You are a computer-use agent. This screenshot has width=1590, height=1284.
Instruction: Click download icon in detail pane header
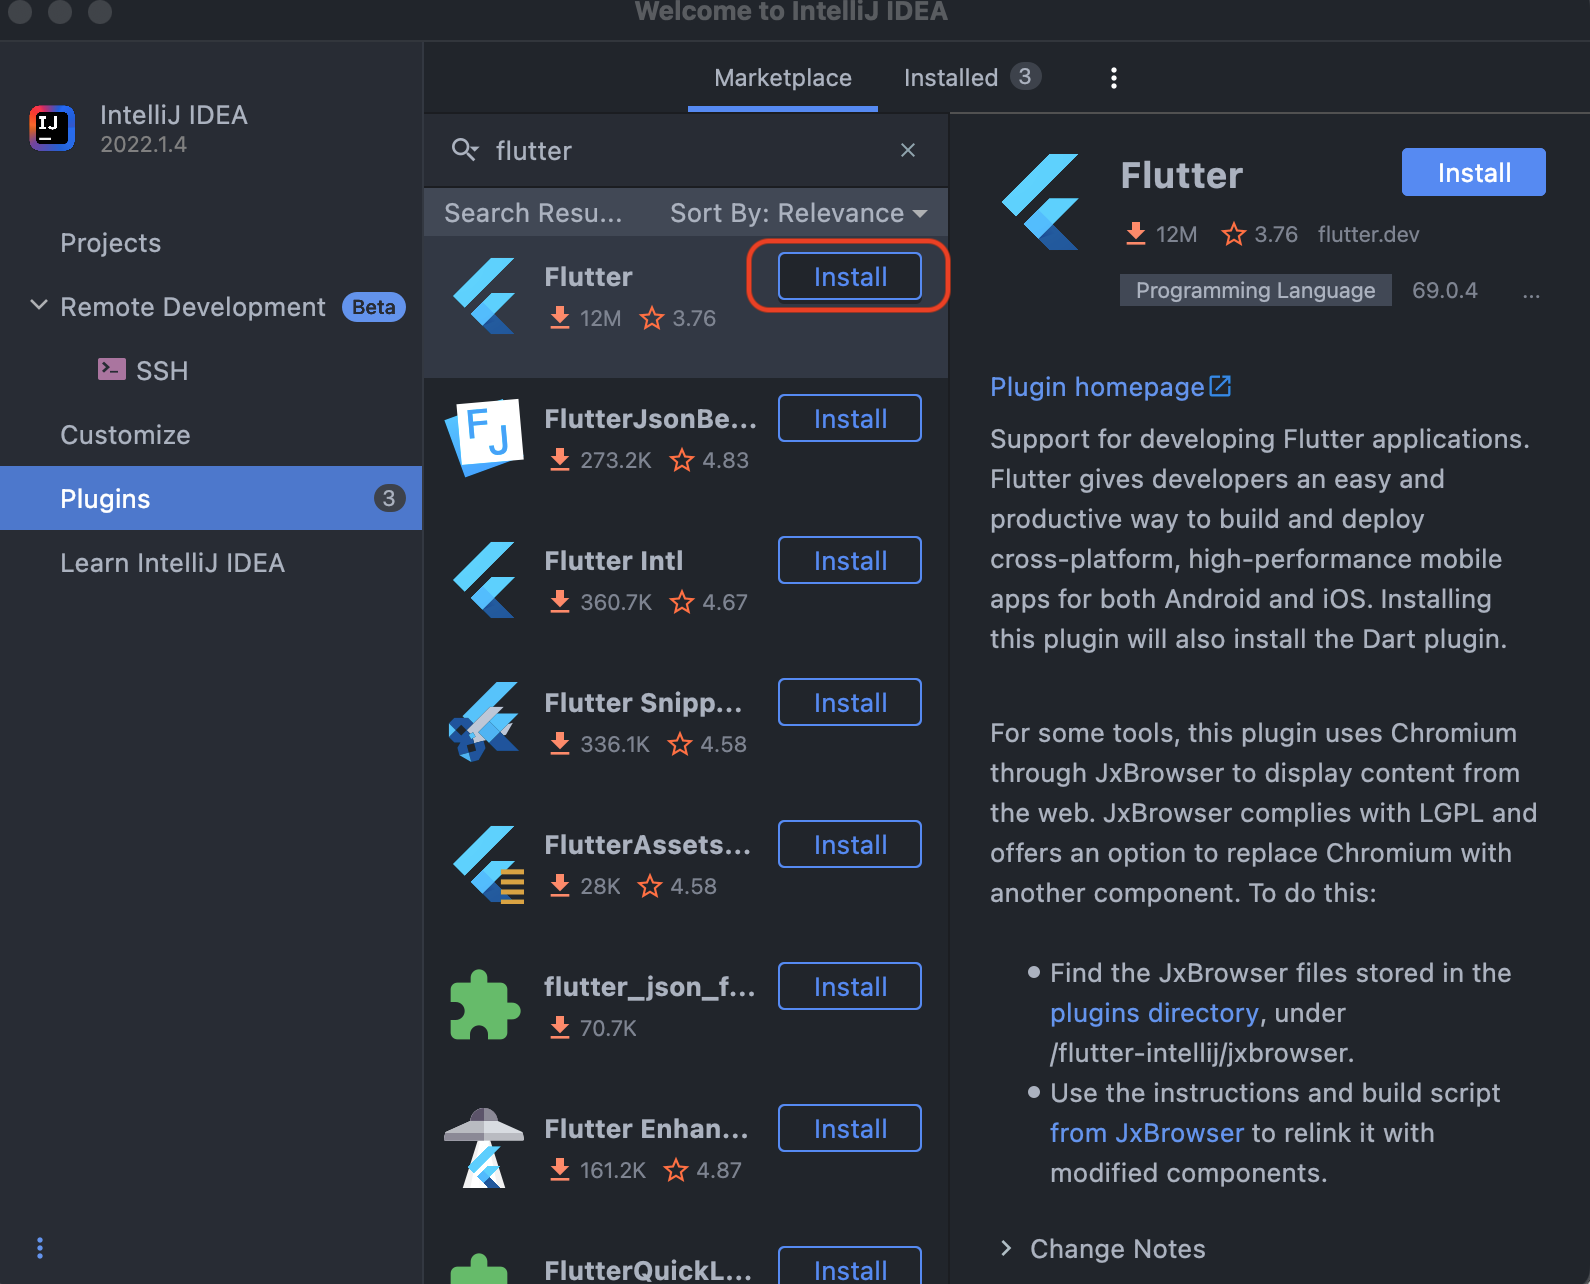coord(1135,234)
